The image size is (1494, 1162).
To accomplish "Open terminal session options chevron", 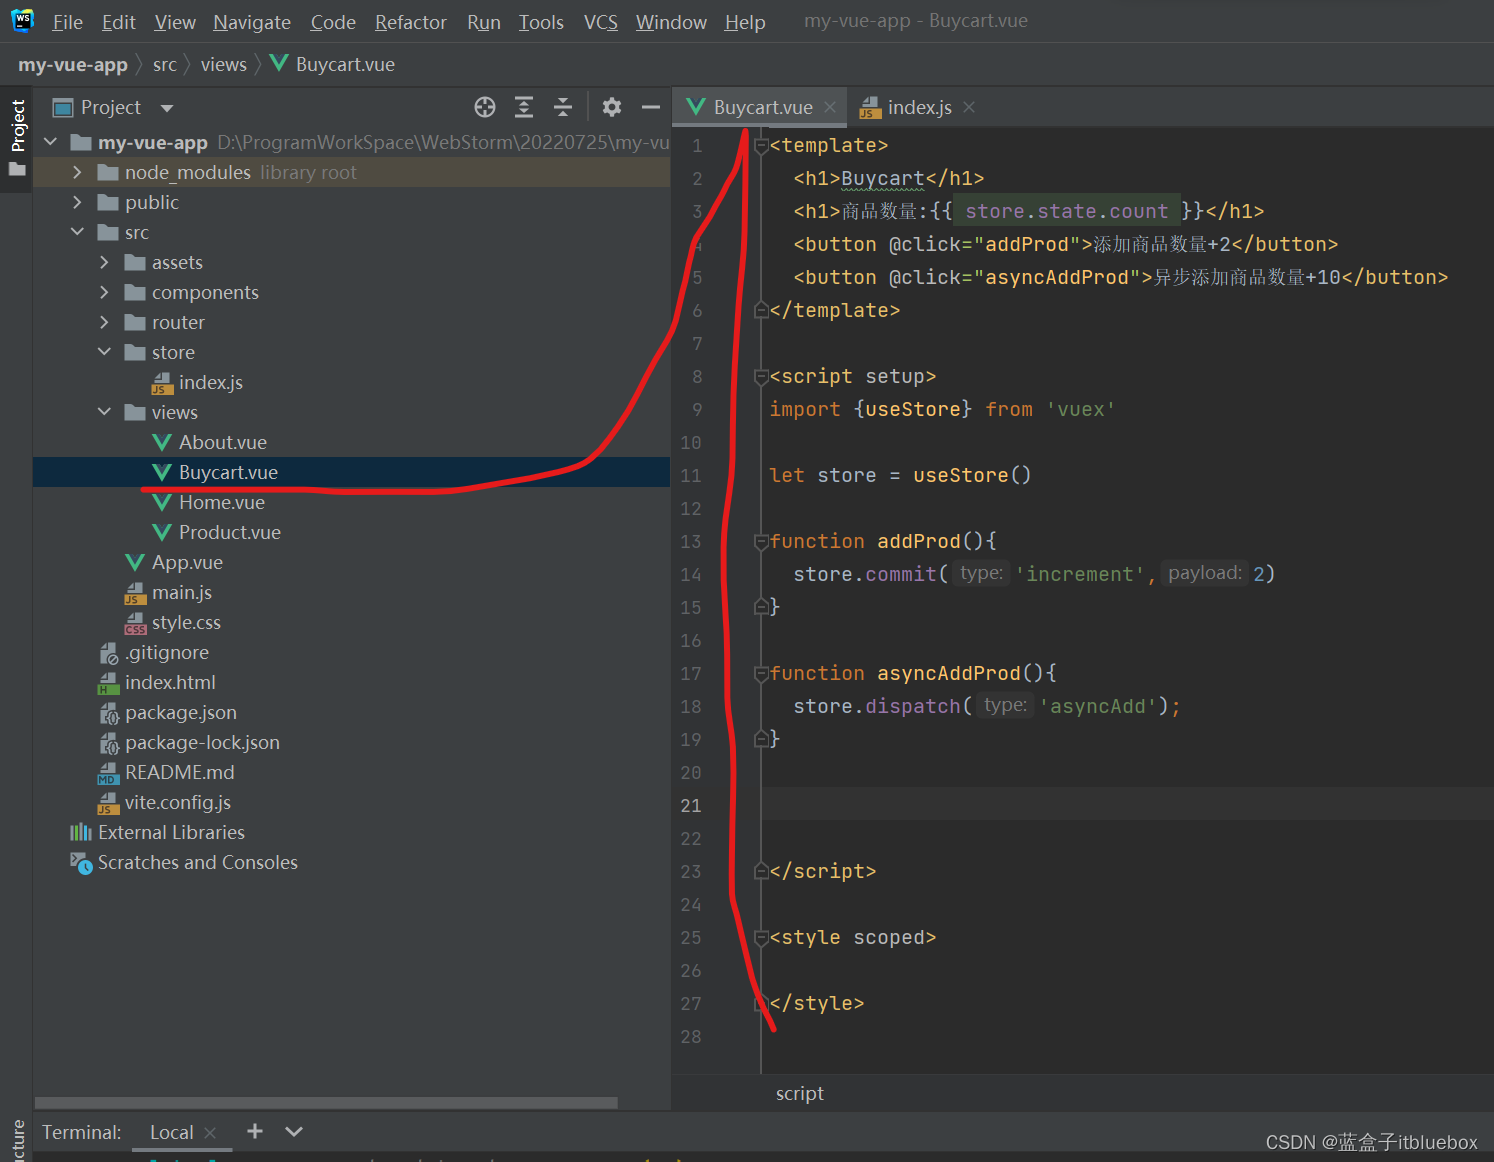I will pyautogui.click(x=294, y=1131).
